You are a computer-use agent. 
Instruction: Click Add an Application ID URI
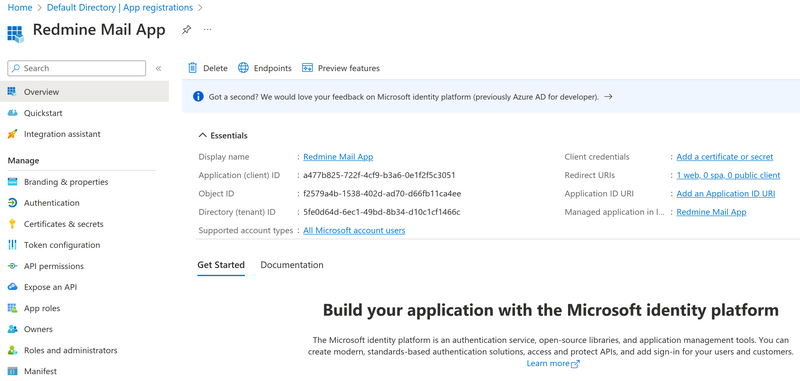[x=726, y=194]
